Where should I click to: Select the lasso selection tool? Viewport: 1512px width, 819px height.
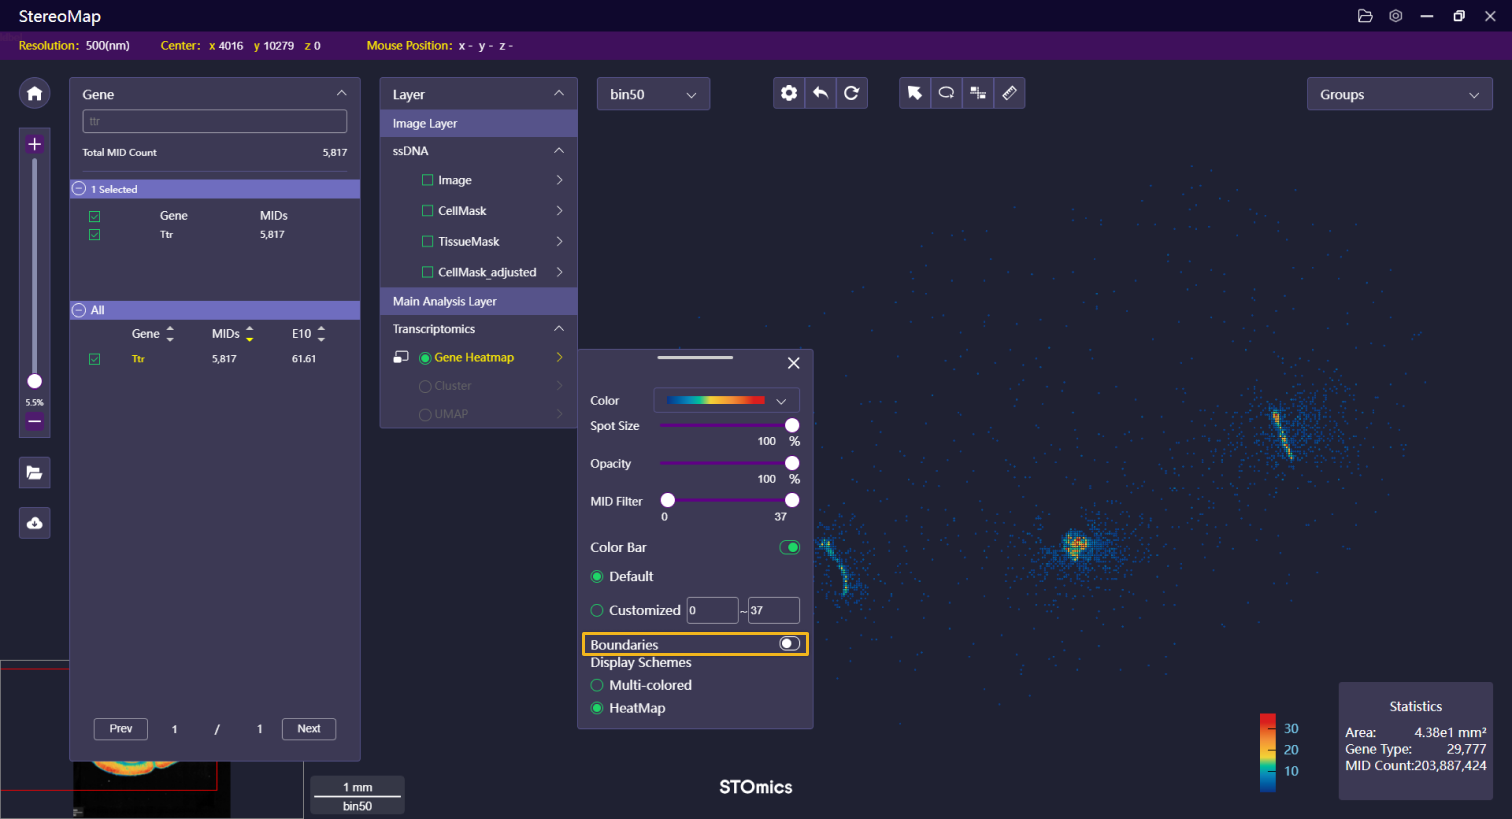coord(946,93)
